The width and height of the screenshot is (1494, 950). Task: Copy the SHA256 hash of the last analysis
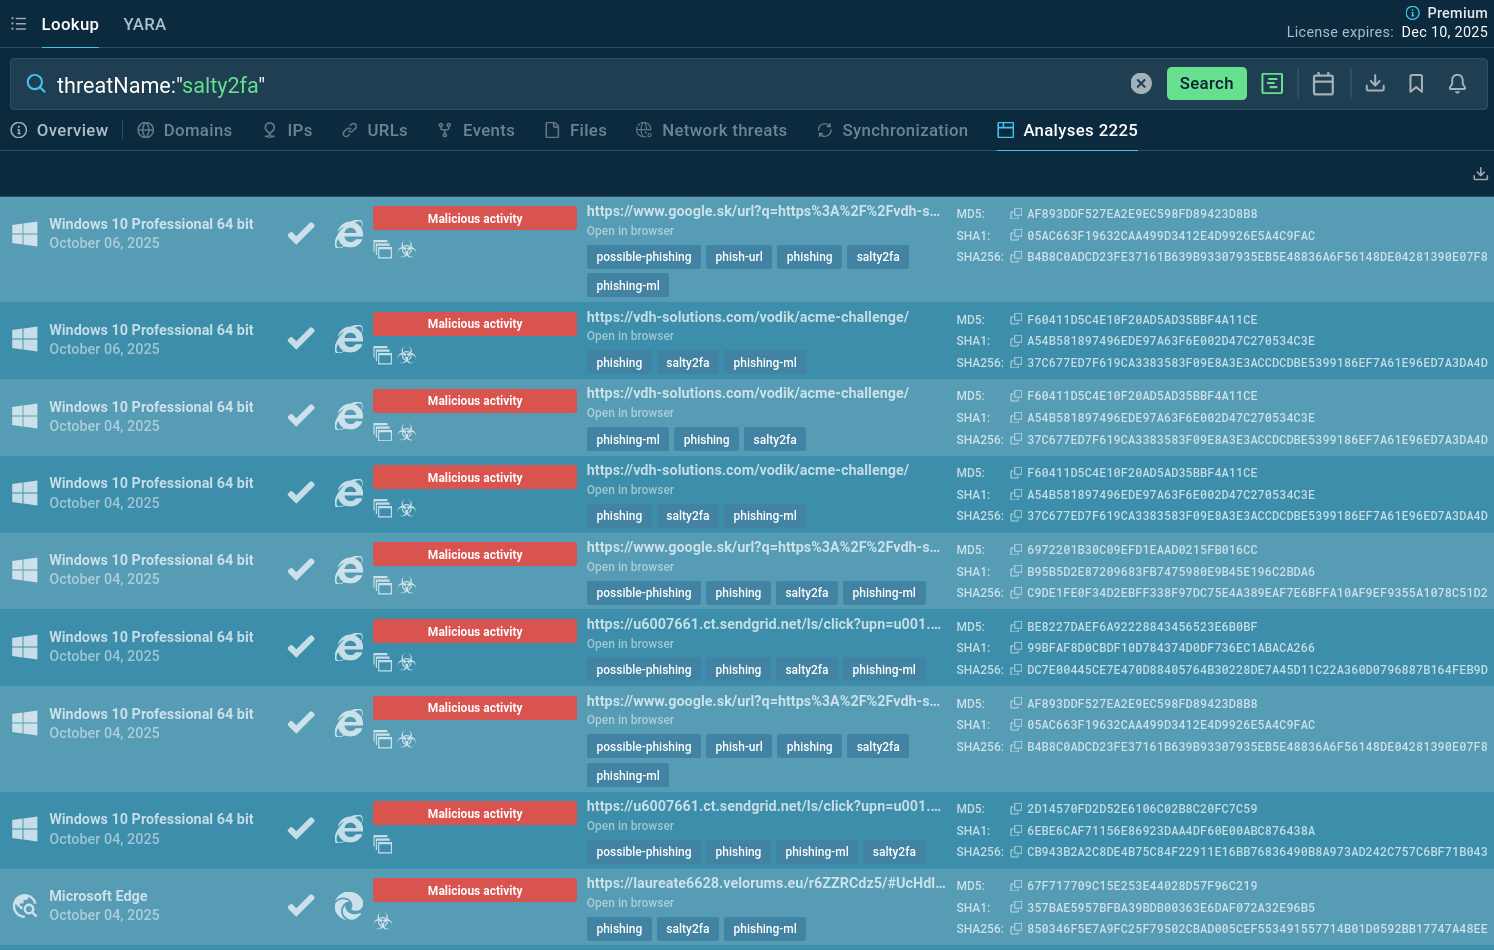pos(1016,929)
